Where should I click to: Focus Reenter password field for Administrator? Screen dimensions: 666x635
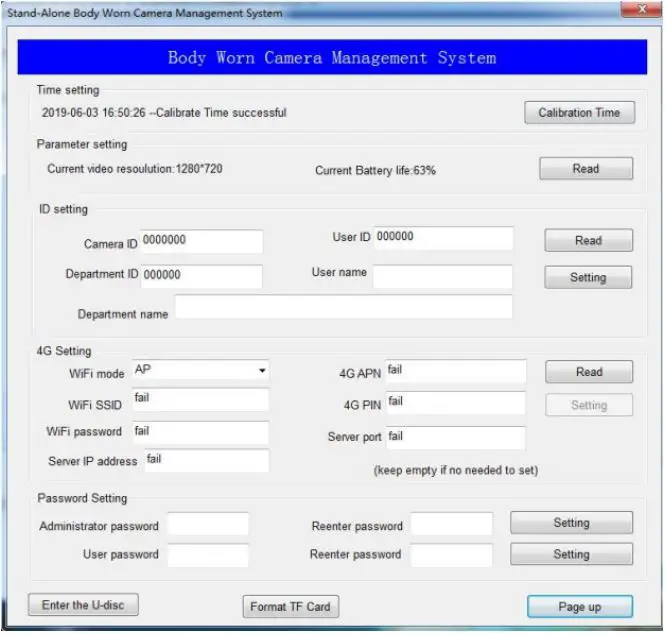pyautogui.click(x=452, y=524)
